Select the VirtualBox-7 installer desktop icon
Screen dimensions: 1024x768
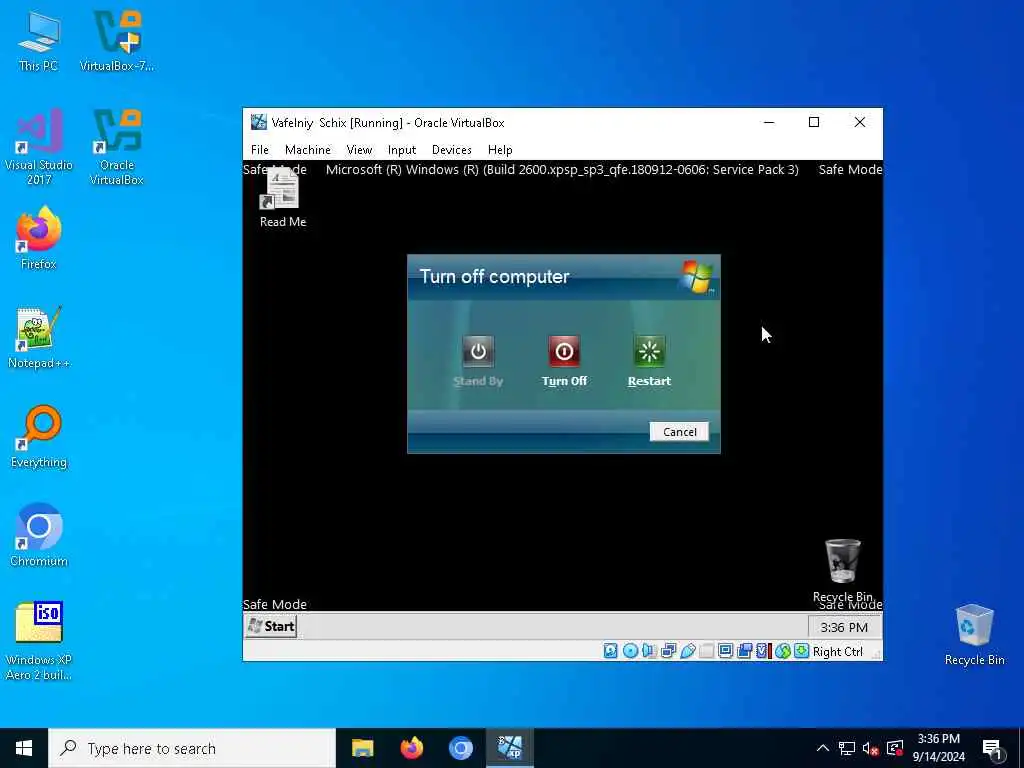(x=117, y=42)
